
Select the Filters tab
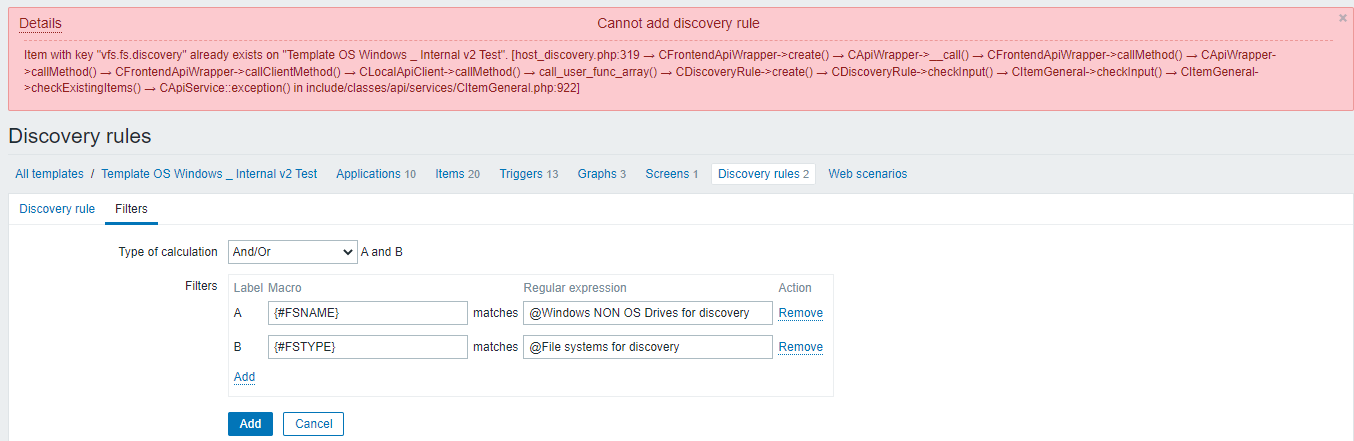131,209
